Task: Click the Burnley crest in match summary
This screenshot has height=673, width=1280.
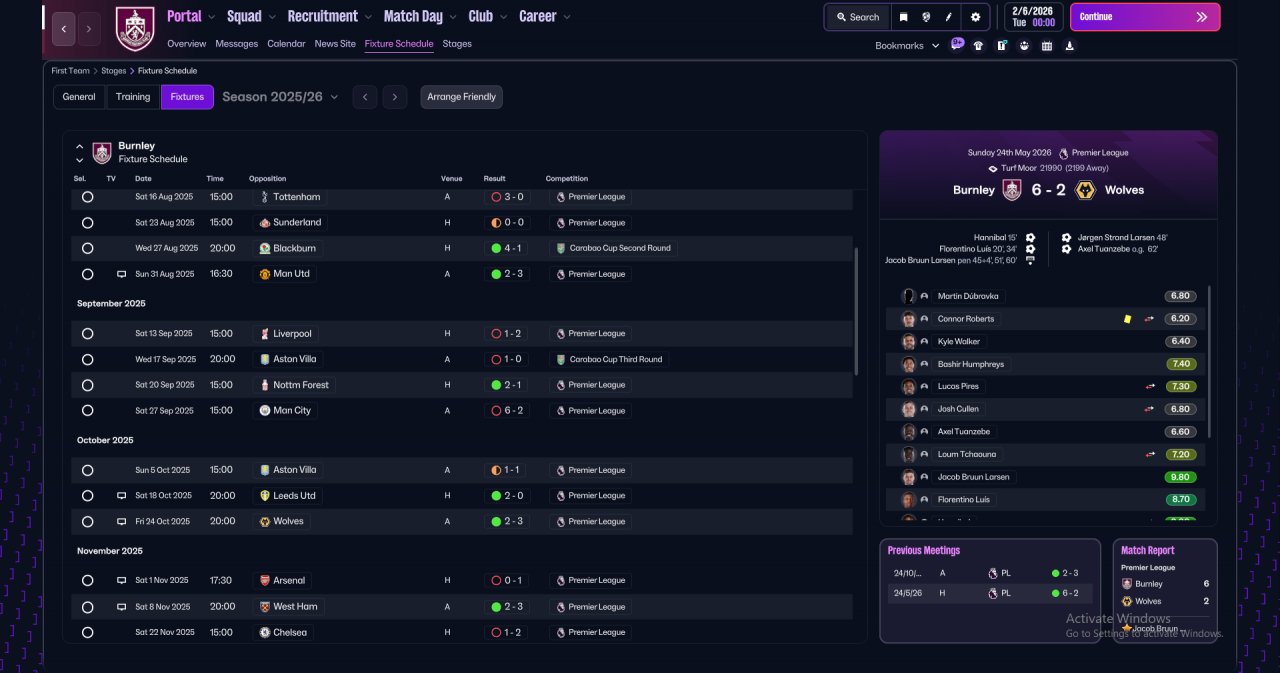Action: [x=1012, y=190]
